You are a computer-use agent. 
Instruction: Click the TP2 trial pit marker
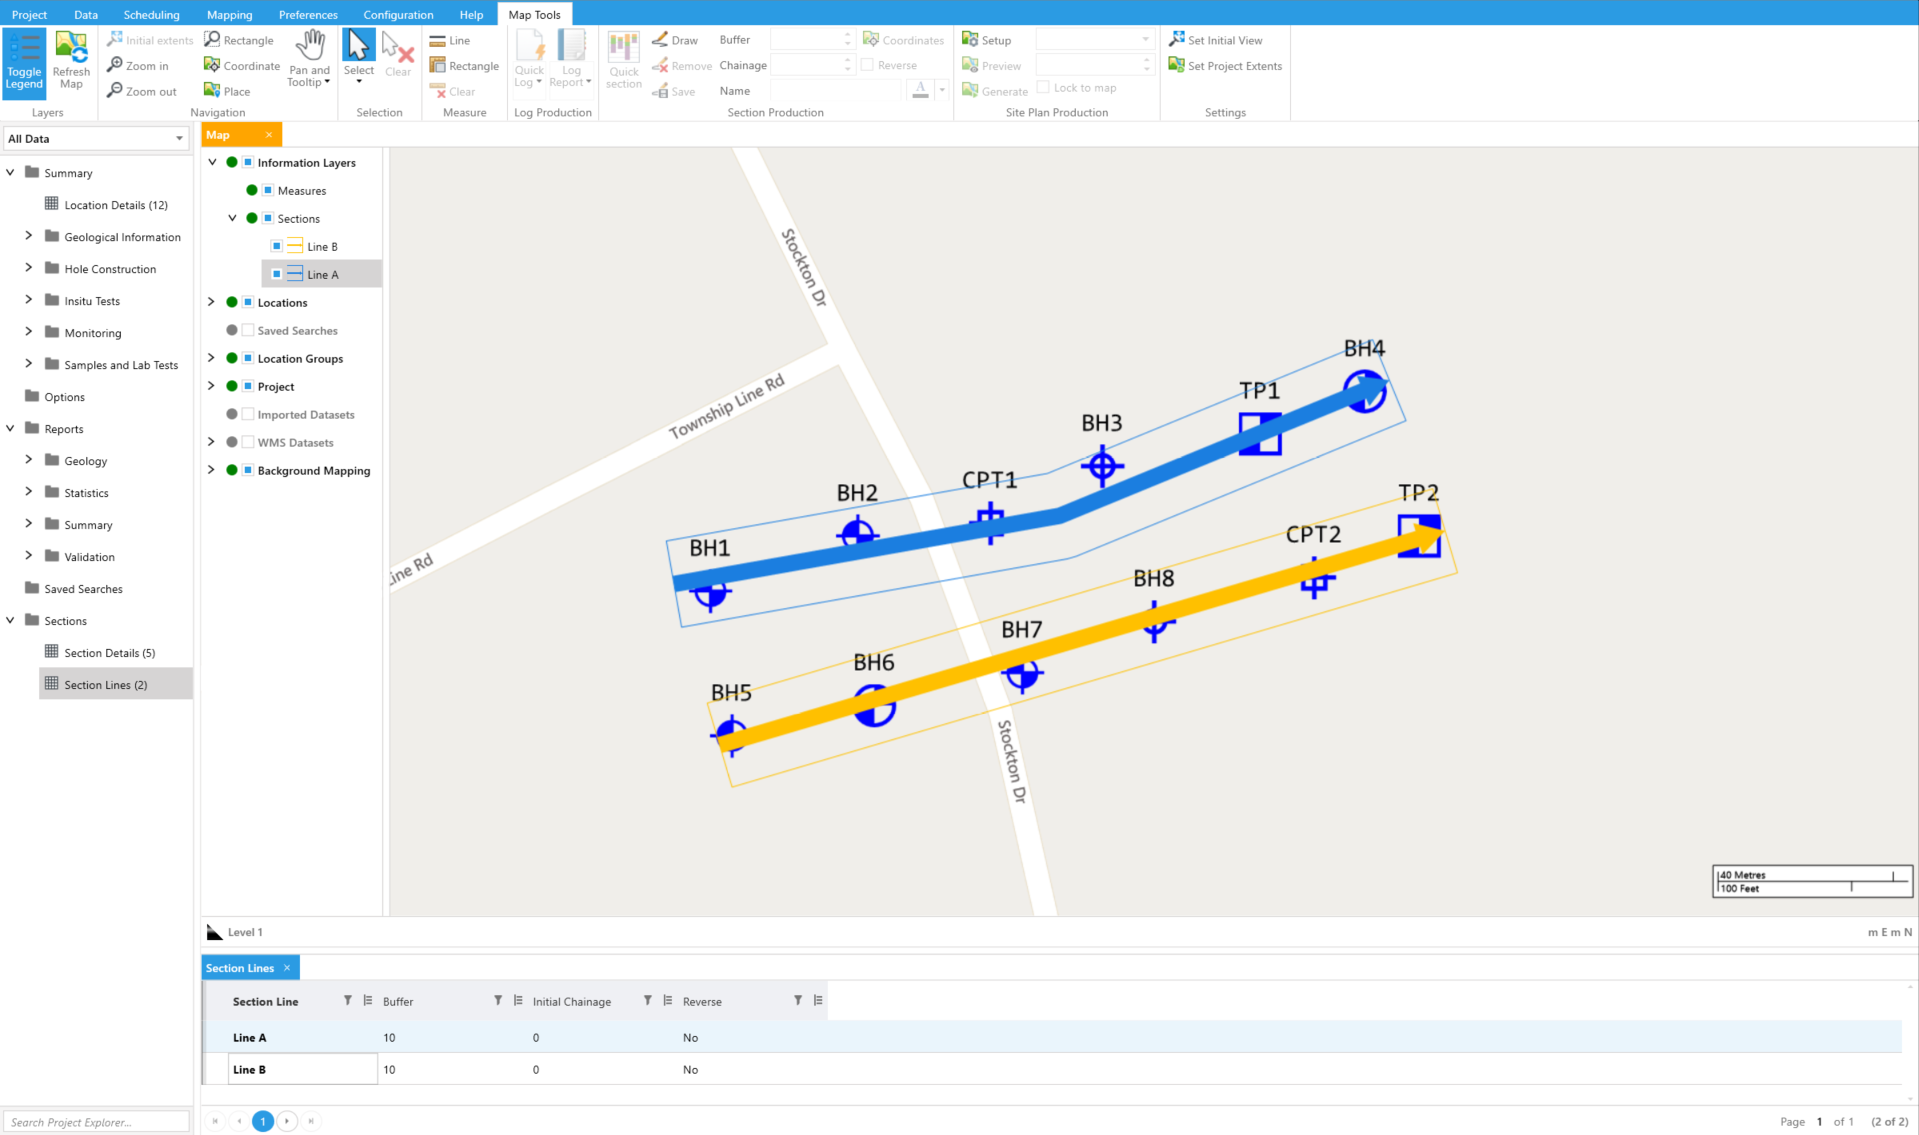click(x=1419, y=536)
